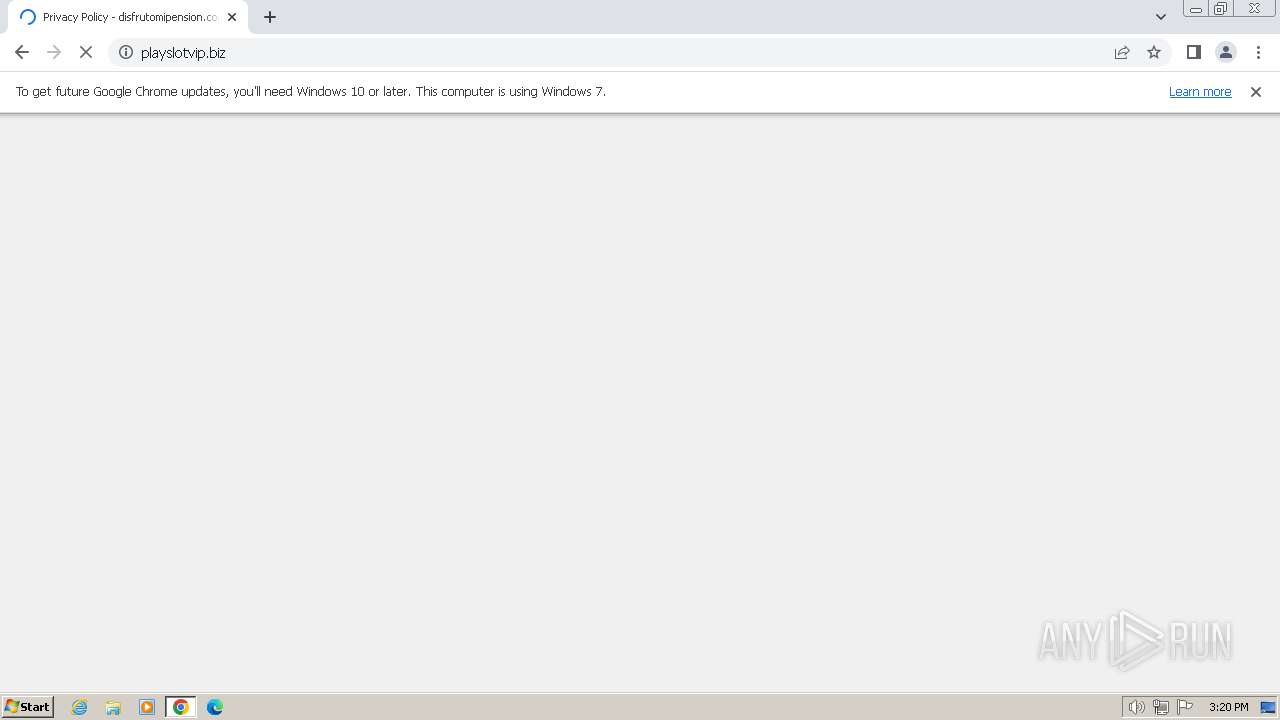This screenshot has width=1280, height=720.
Task: Share this page icon
Action: [1122, 52]
